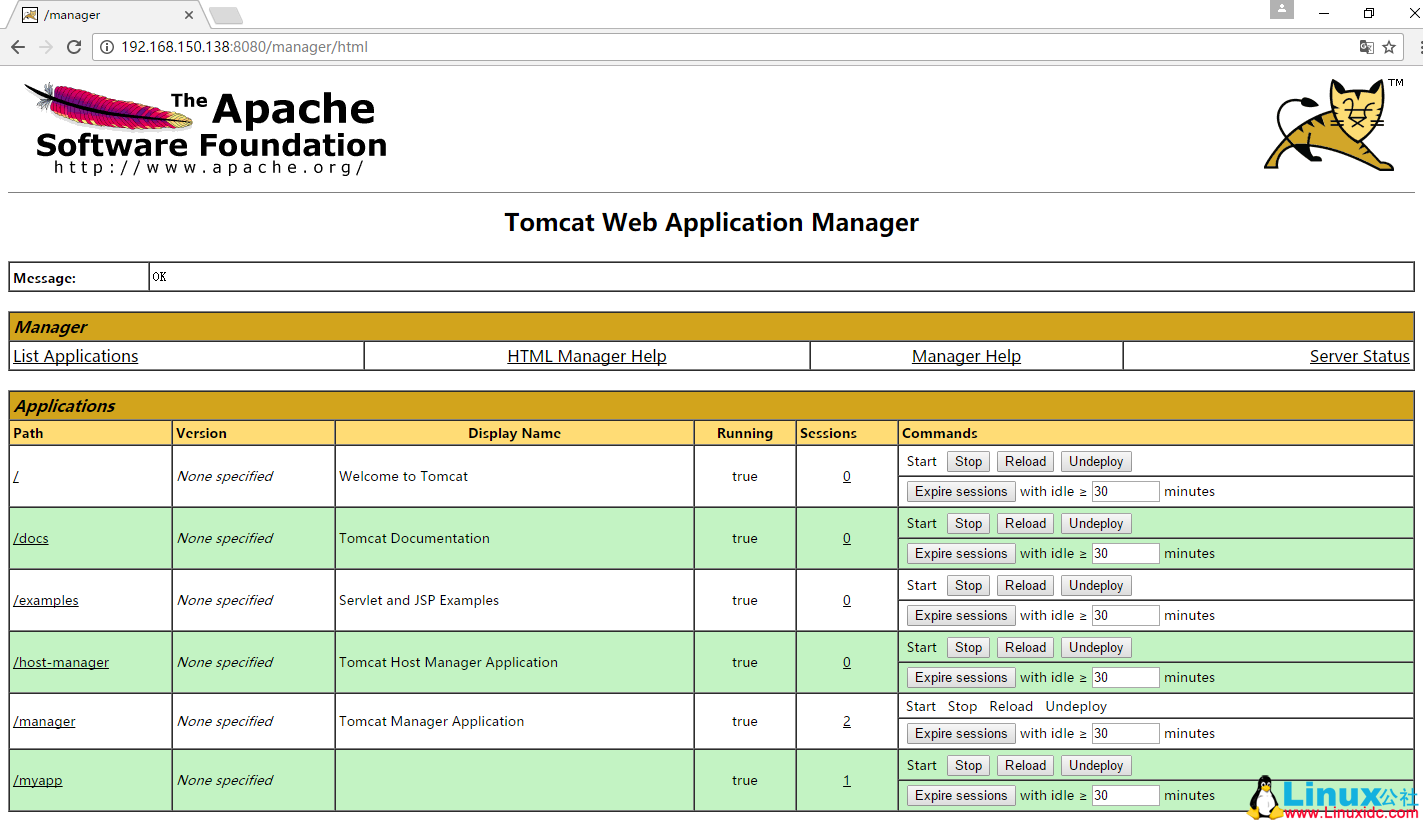Reload the /examples application

1025,585
